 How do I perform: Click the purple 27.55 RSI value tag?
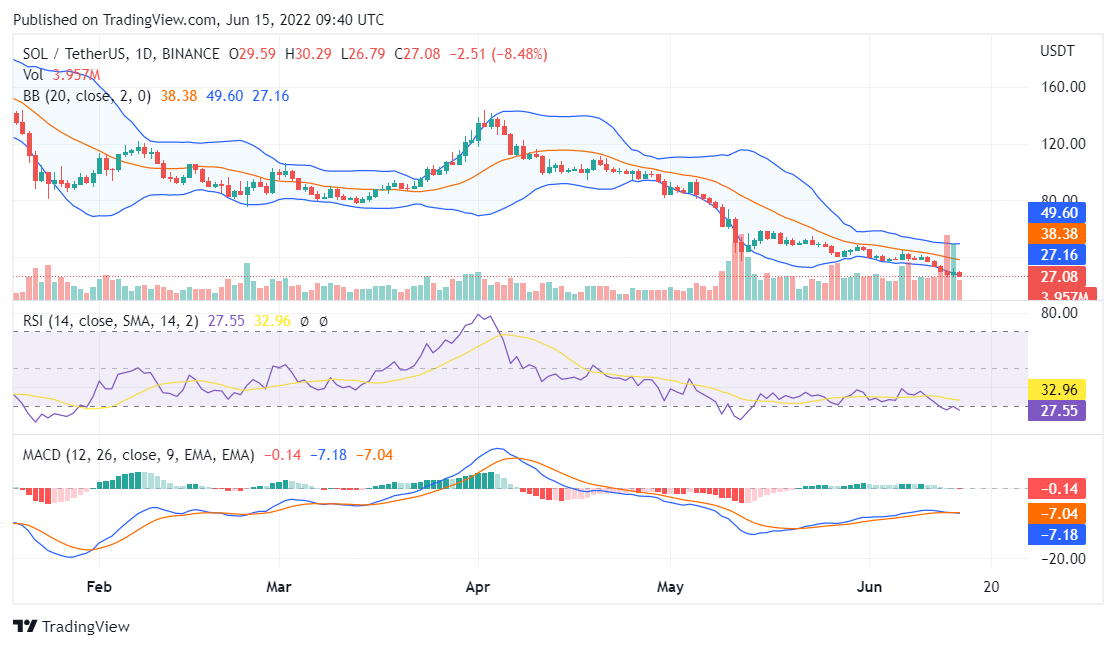pos(1057,410)
